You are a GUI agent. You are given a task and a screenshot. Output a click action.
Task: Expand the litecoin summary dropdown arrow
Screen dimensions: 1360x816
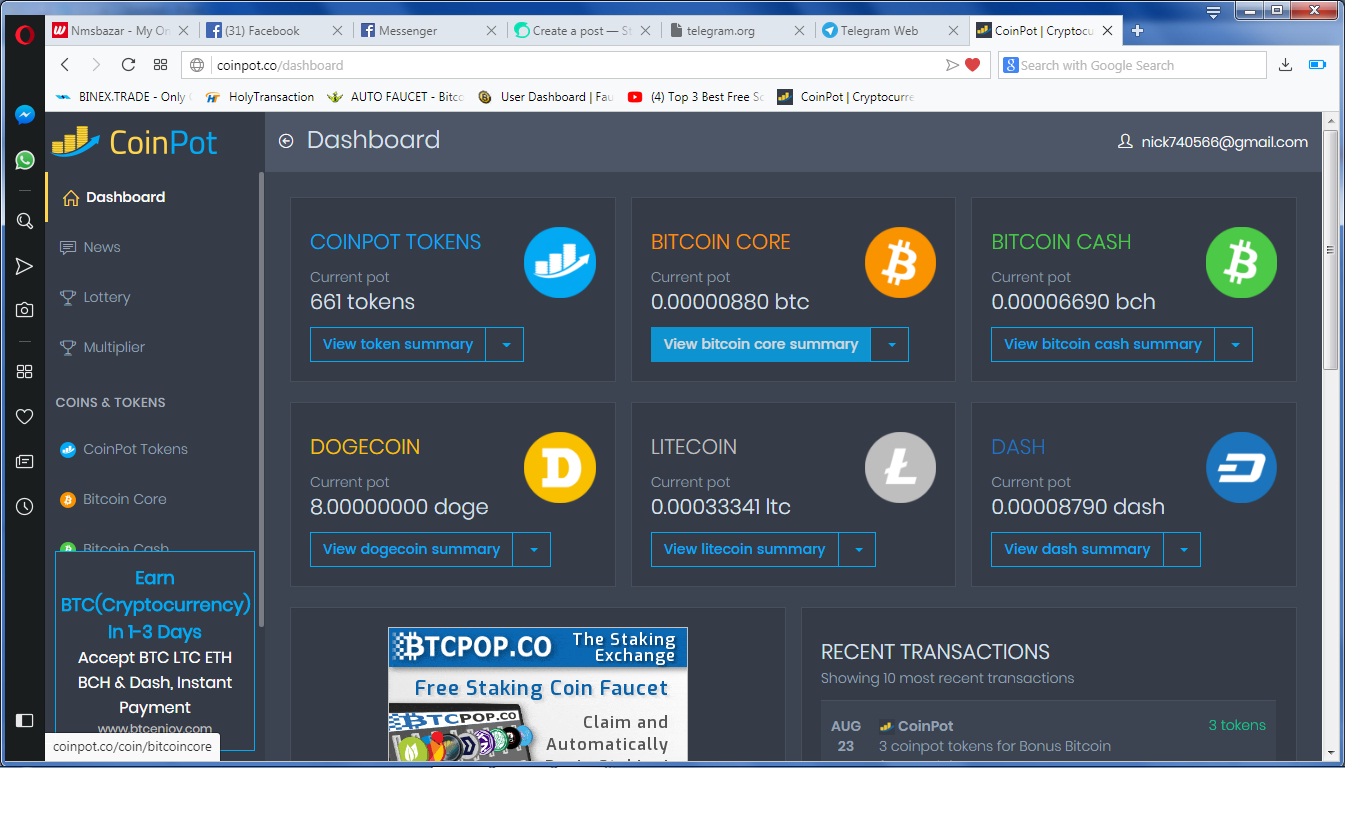(857, 550)
